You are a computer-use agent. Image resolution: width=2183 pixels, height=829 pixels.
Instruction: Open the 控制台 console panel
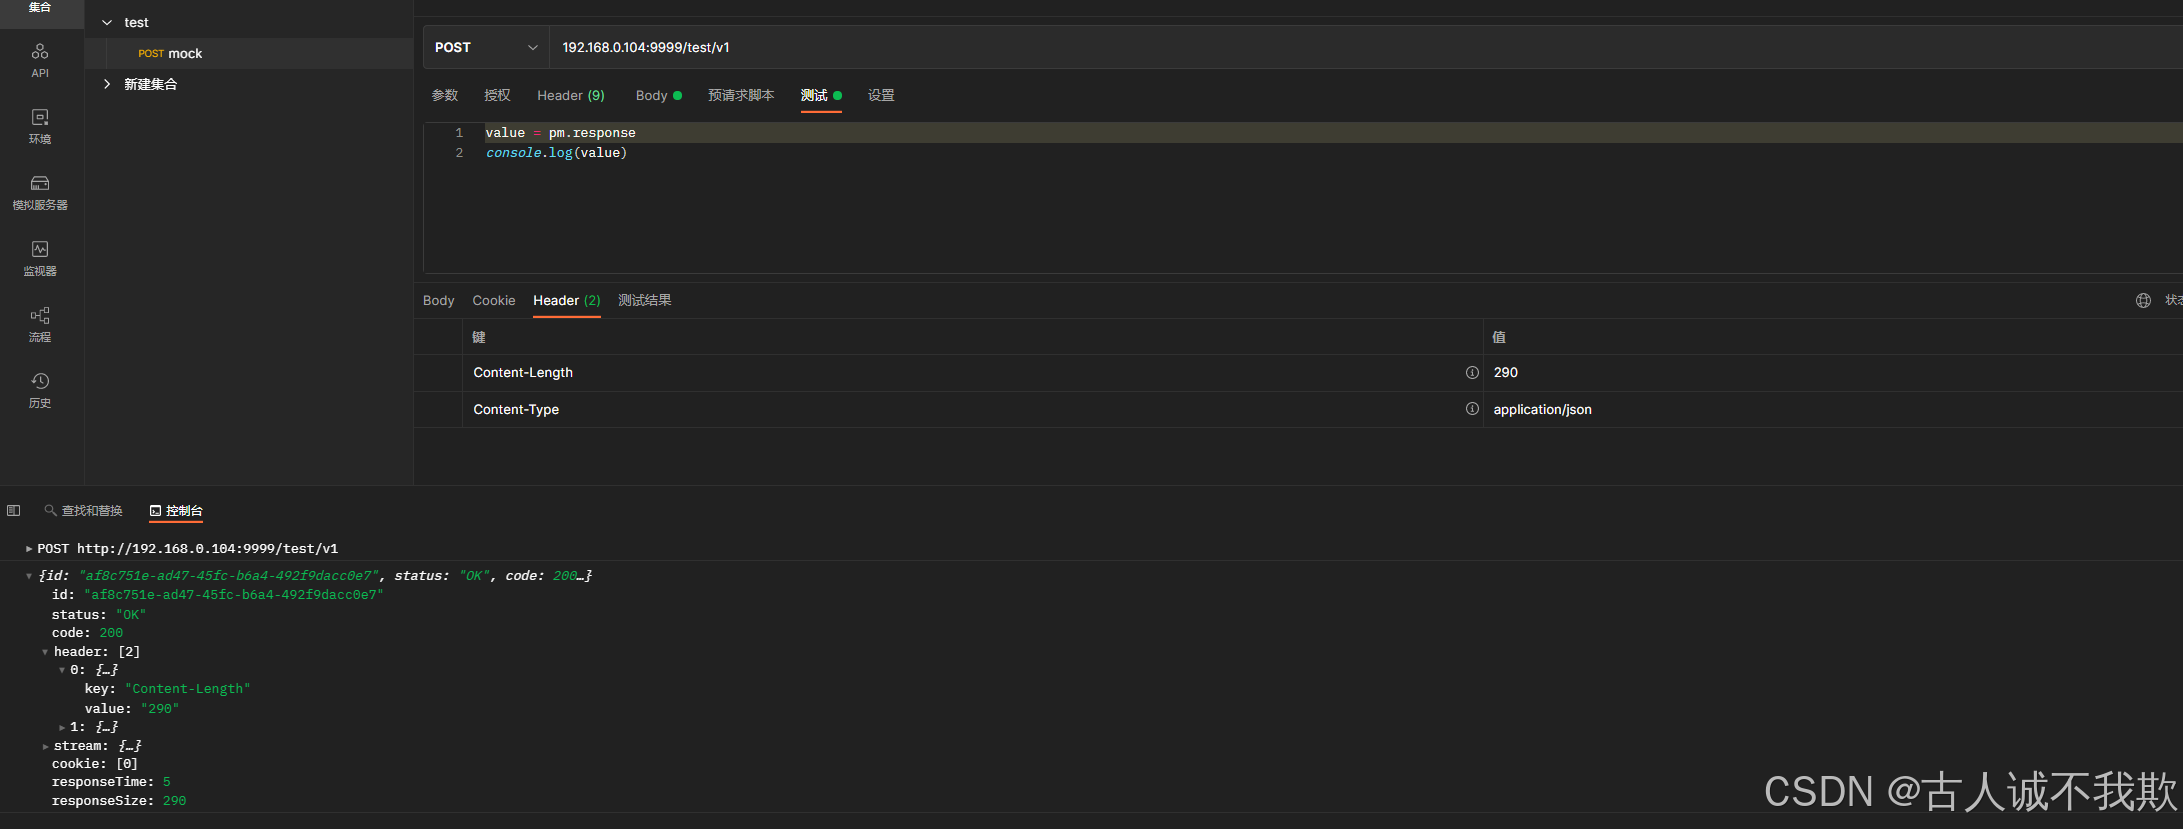176,511
